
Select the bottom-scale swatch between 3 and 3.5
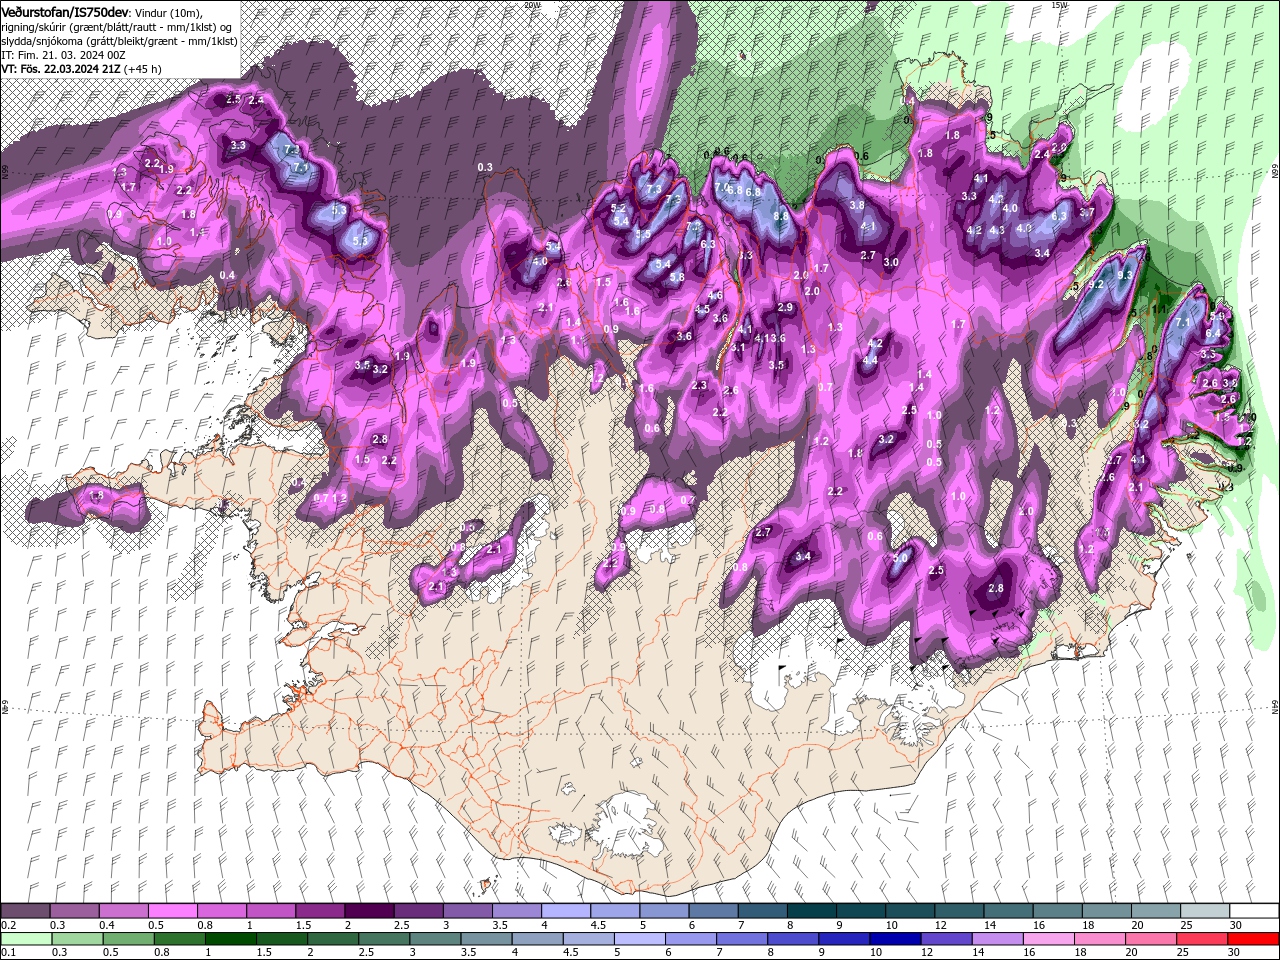click(435, 939)
